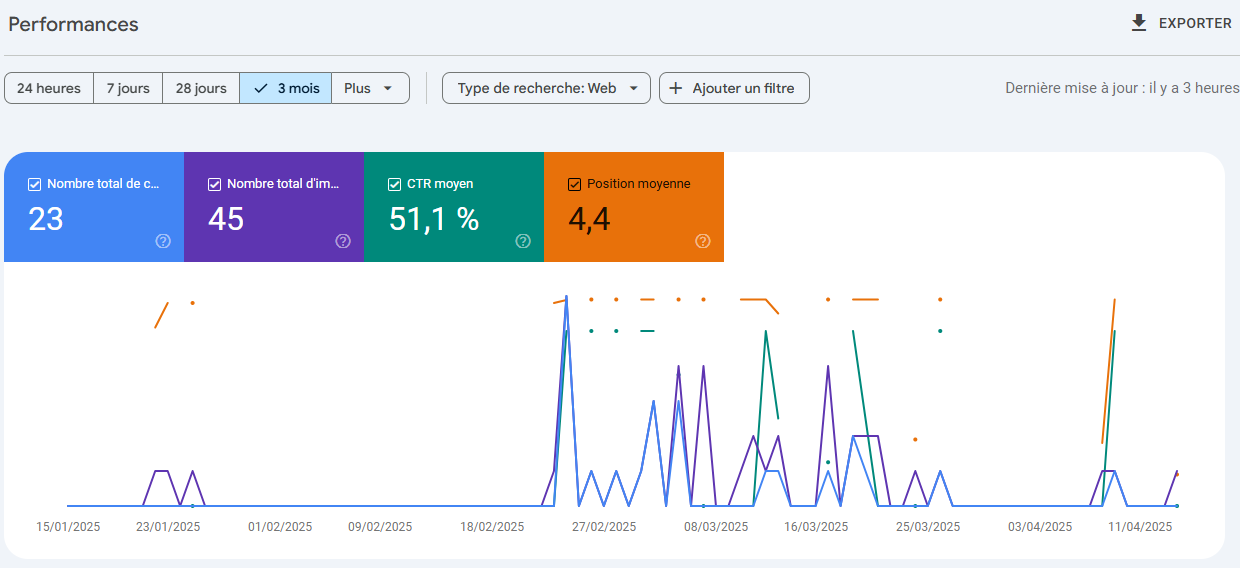1240x568 pixels.
Task: Uncheck the Nombre total de clics checkbox
Action: (x=34, y=184)
